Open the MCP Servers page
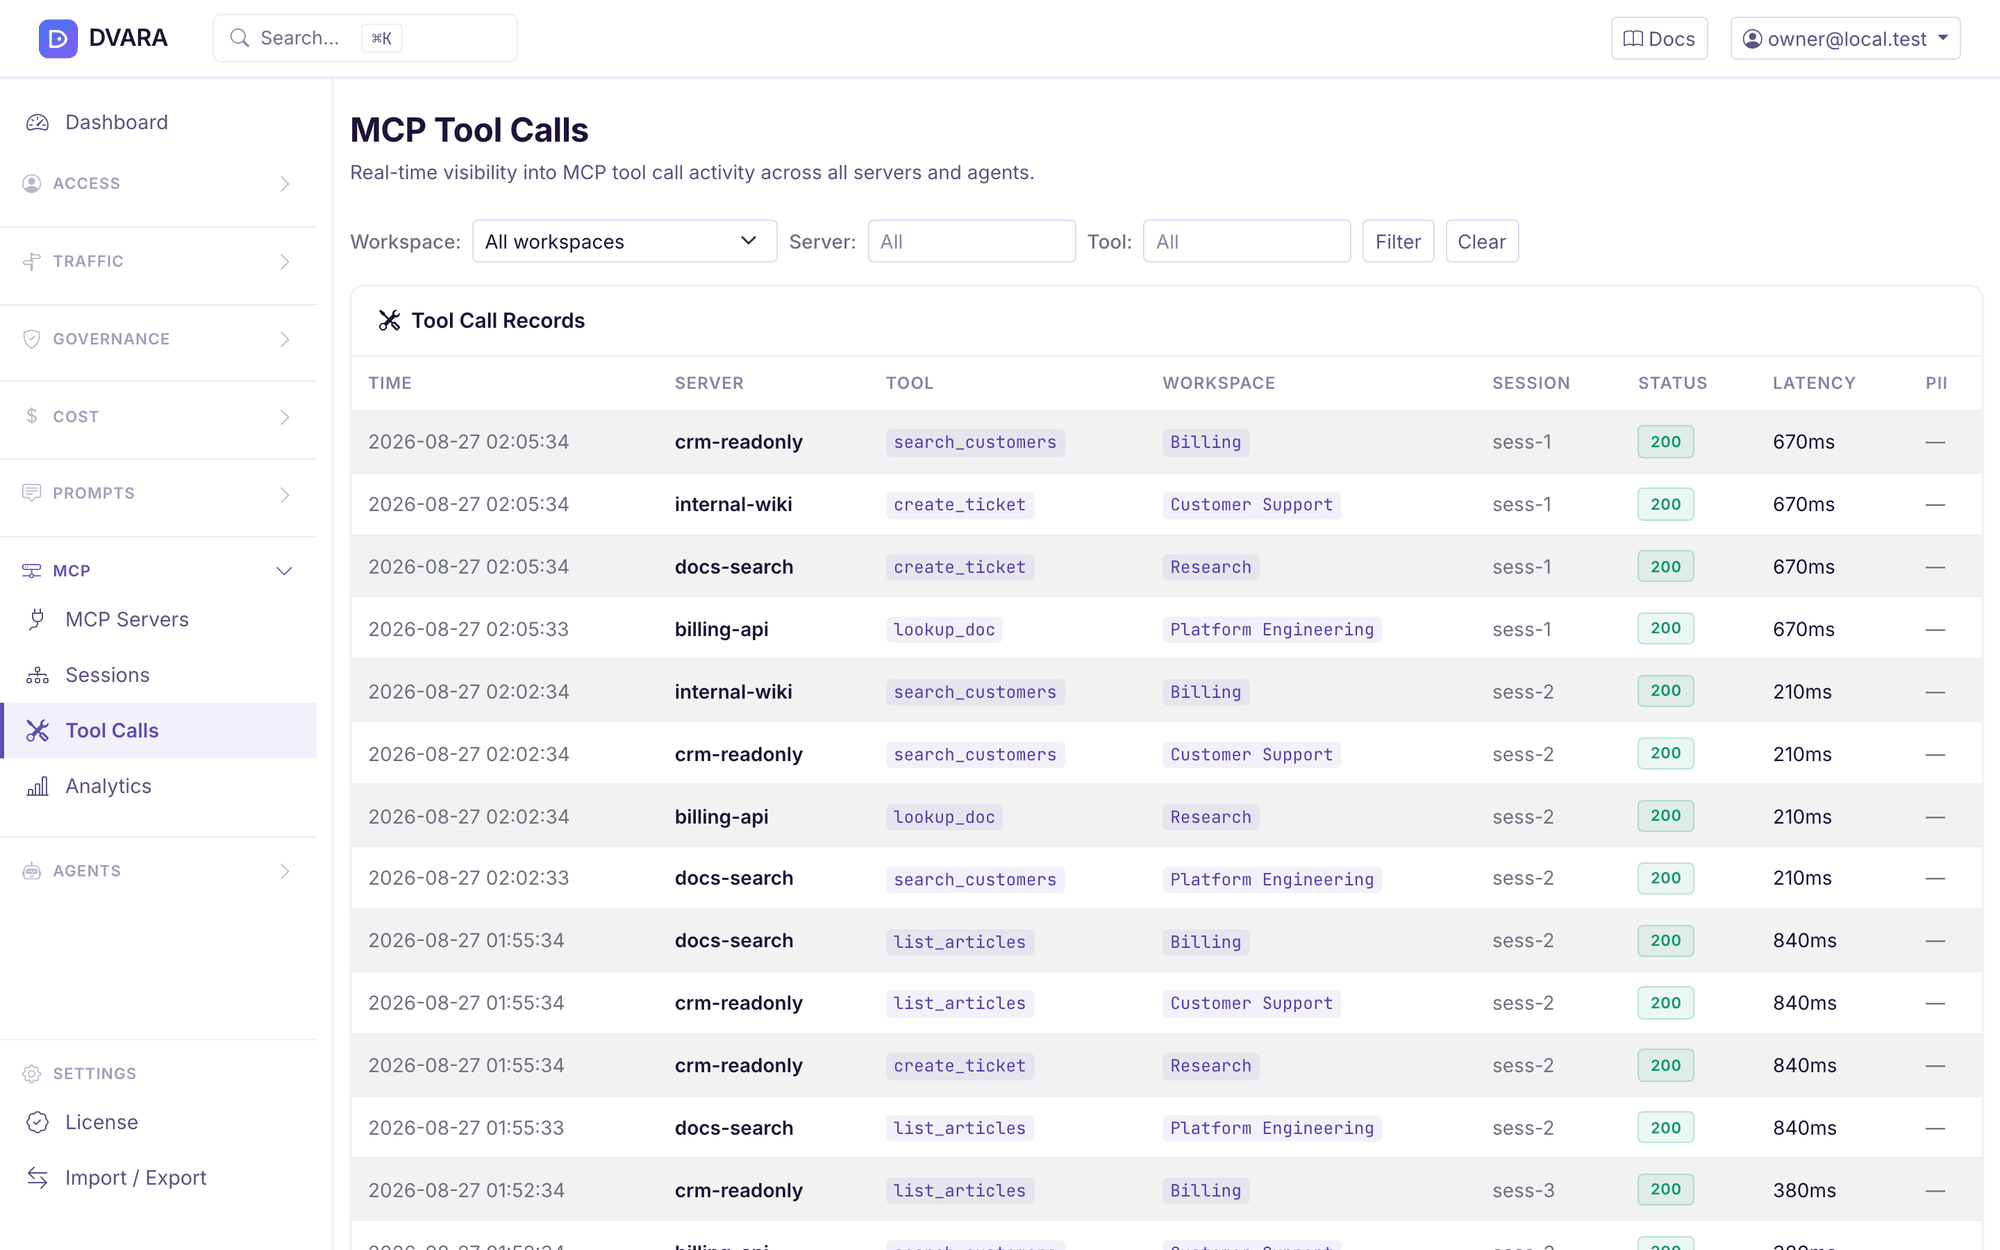The height and width of the screenshot is (1250, 2000). click(x=159, y=619)
